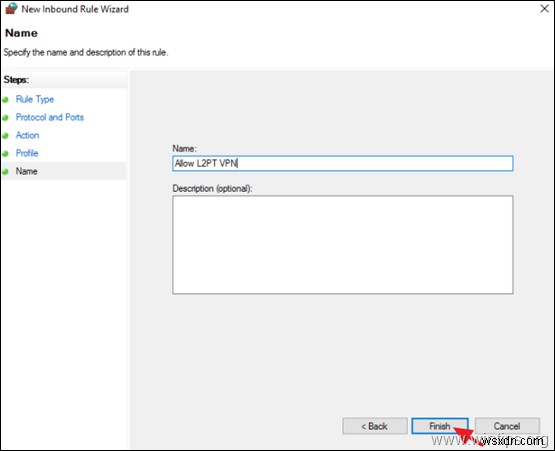Jump to the Action step
Viewport: 555px width, 451px height.
27,135
